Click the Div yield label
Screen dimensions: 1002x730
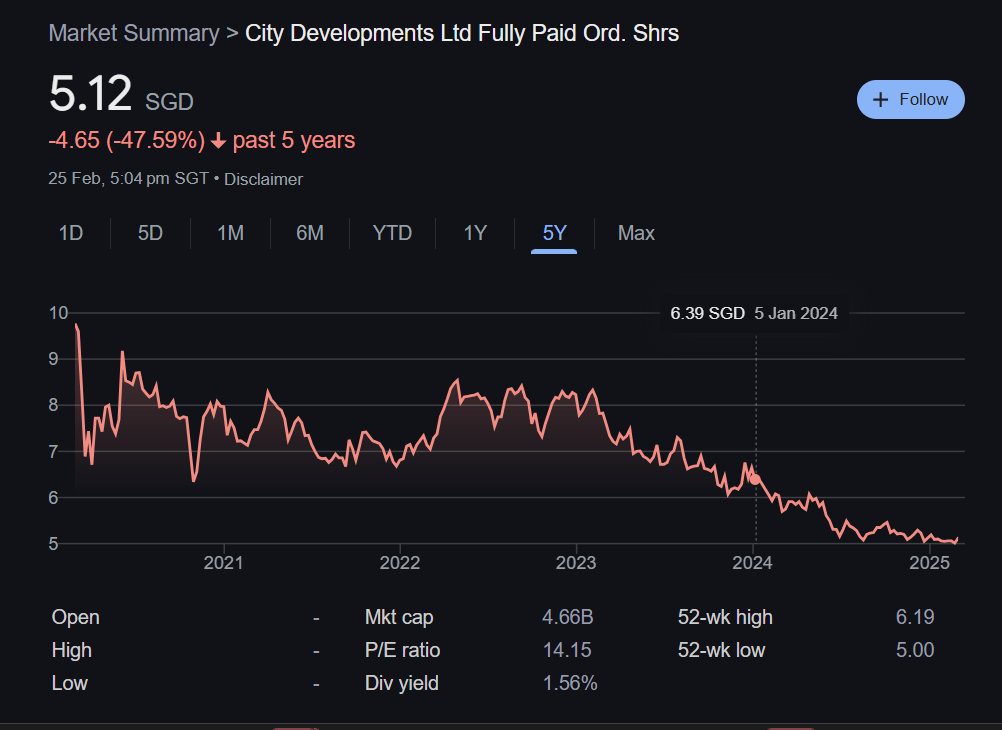pyautogui.click(x=401, y=683)
